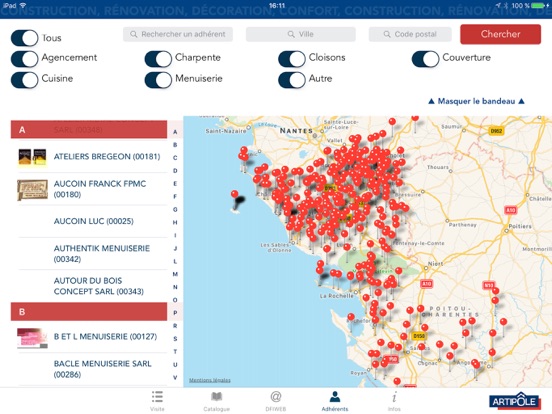Select the Nantes city label on map
This screenshot has width=552, height=414.
click(x=296, y=131)
